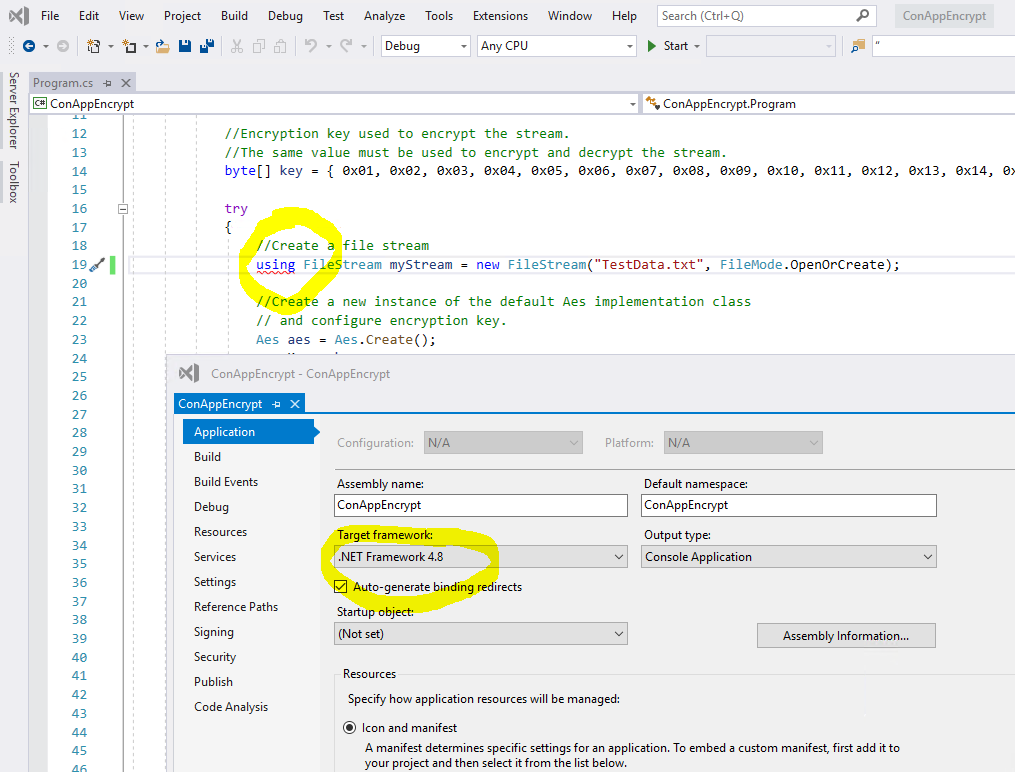Open the Server Explorer side tab
This screenshot has width=1015, height=772.
pyautogui.click(x=14, y=111)
